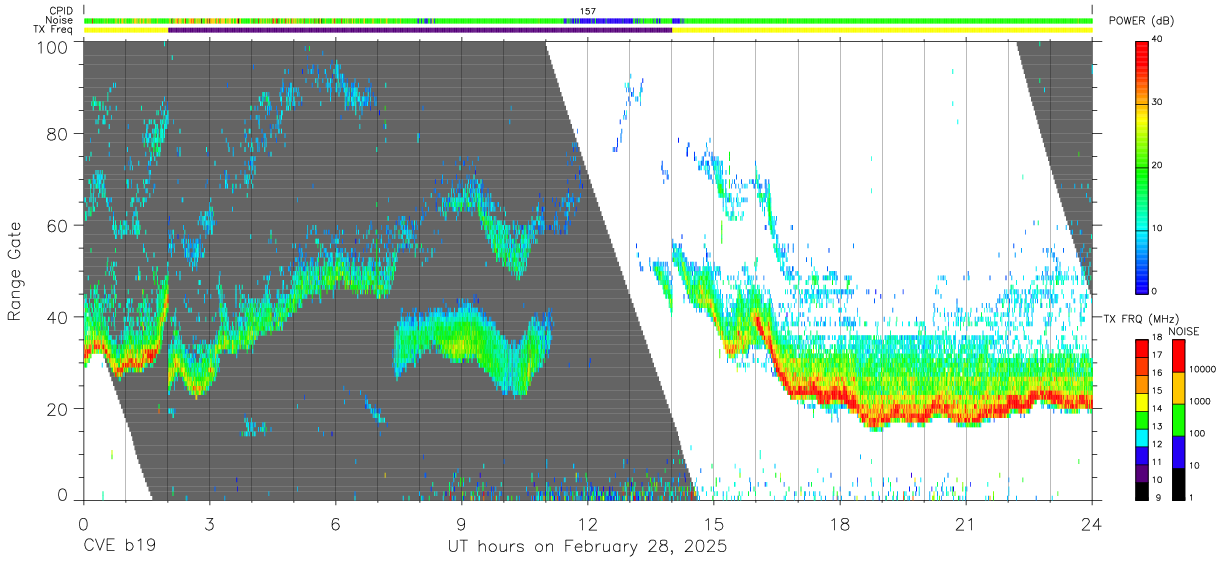Click the 10000 label on NOISE legend

1203,370
